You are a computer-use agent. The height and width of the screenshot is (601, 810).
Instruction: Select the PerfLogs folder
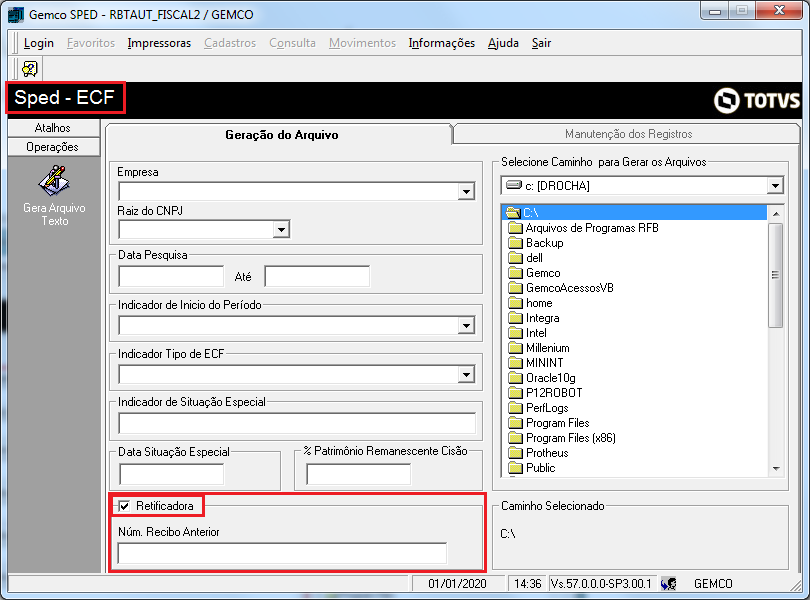[538, 408]
